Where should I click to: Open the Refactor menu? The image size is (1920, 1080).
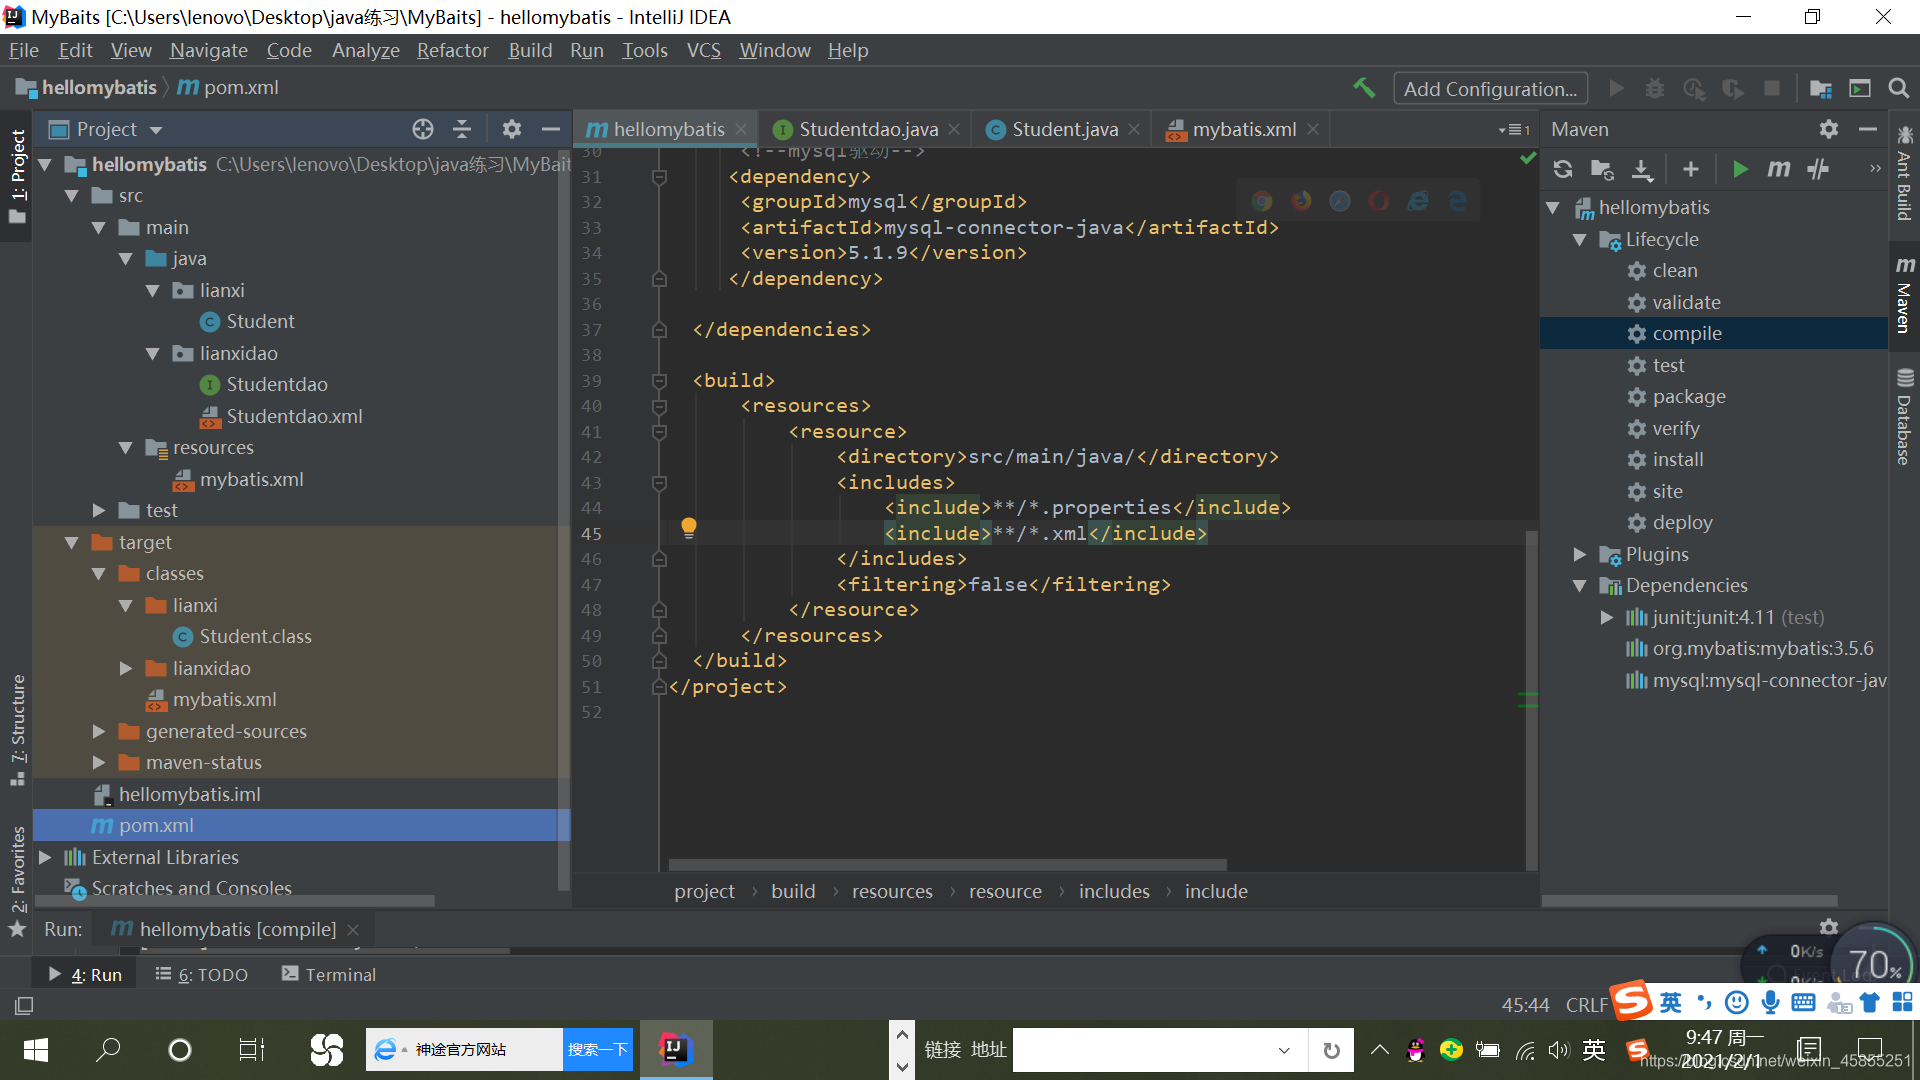pos(452,50)
